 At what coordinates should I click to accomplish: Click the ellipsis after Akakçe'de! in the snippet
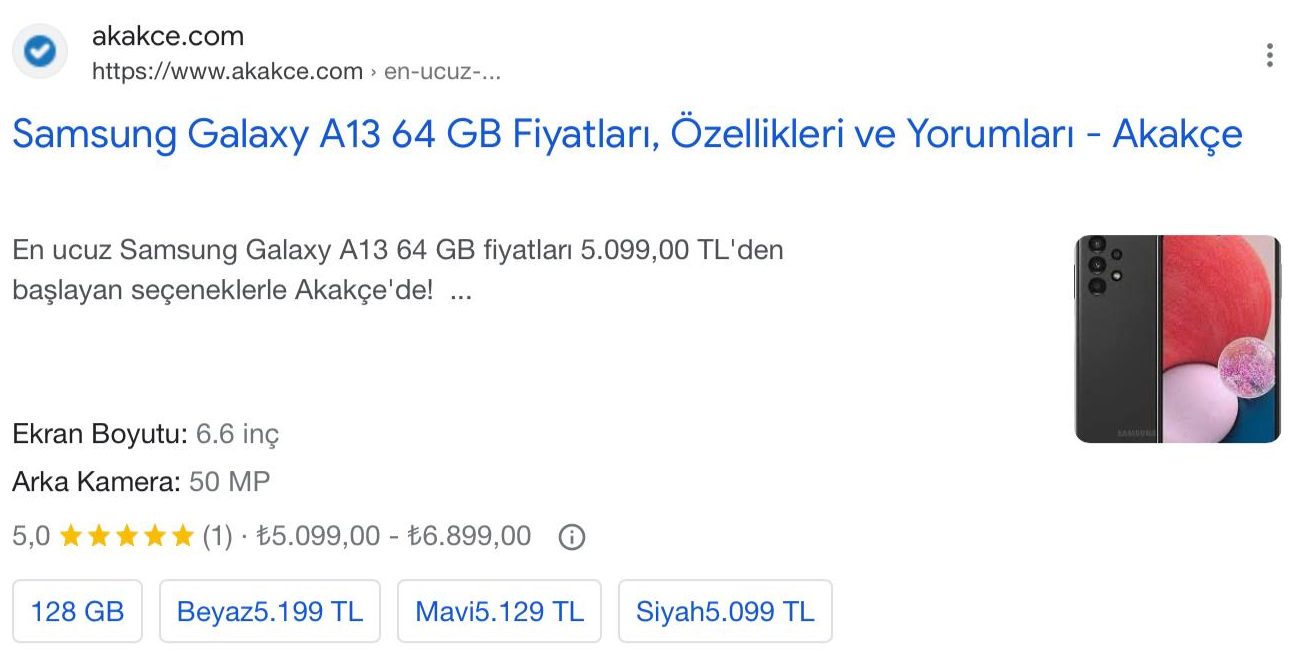point(461,292)
